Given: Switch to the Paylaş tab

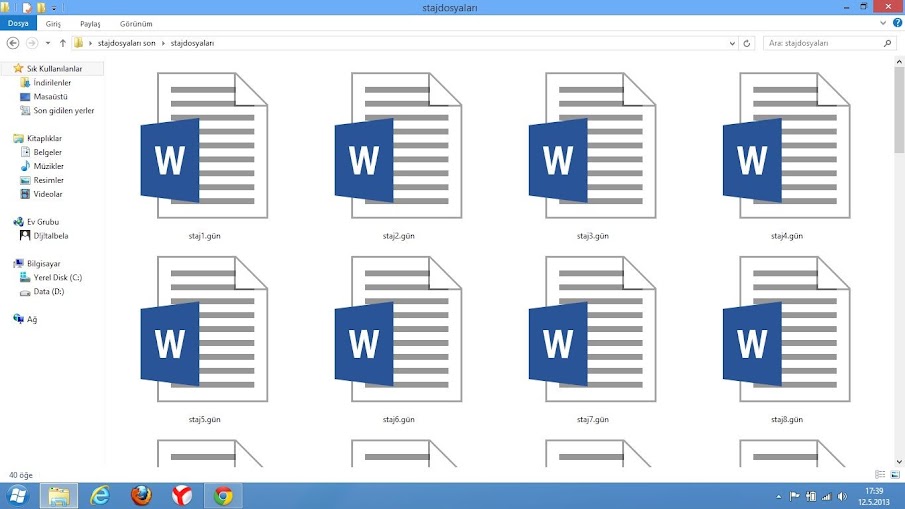Looking at the screenshot, I should coord(90,24).
